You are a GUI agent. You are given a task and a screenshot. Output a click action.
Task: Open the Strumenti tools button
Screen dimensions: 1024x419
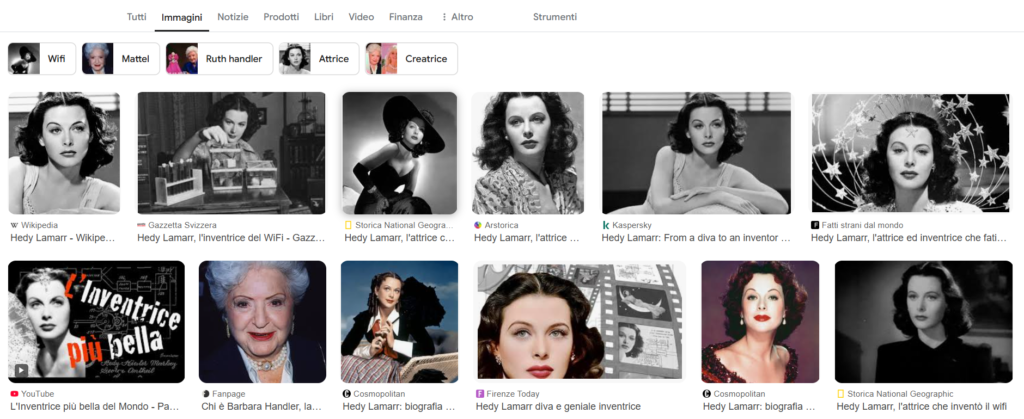coord(555,17)
